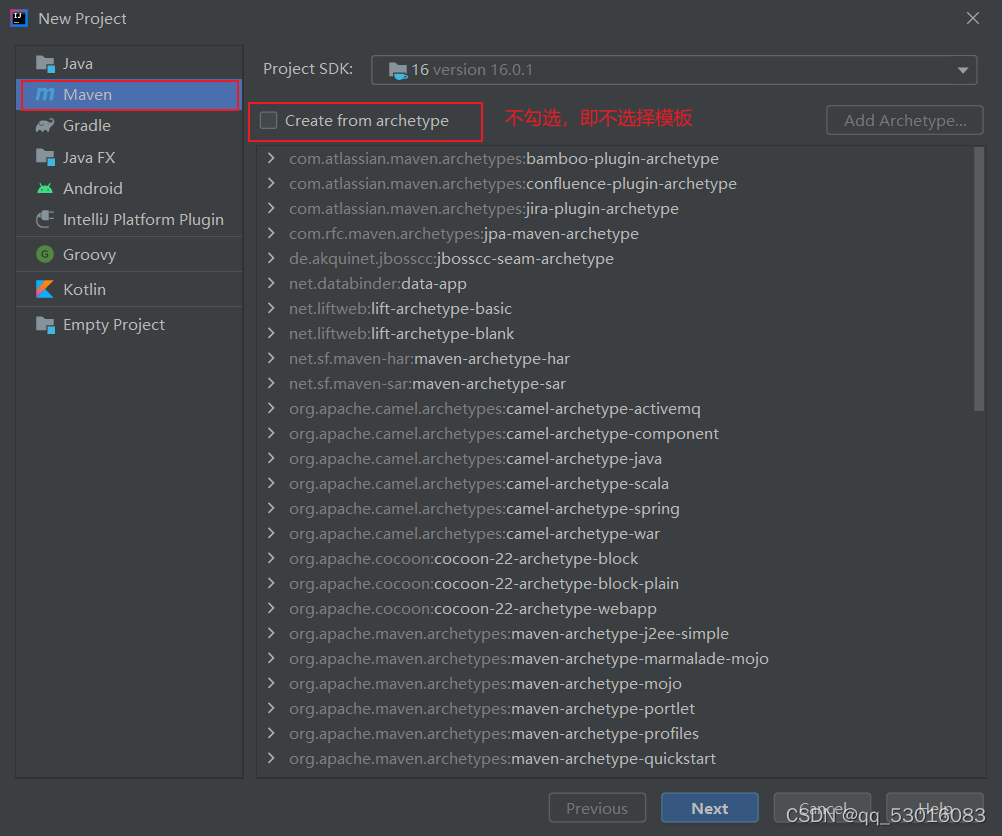Click the Next button
The image size is (1002, 836).
click(709, 809)
